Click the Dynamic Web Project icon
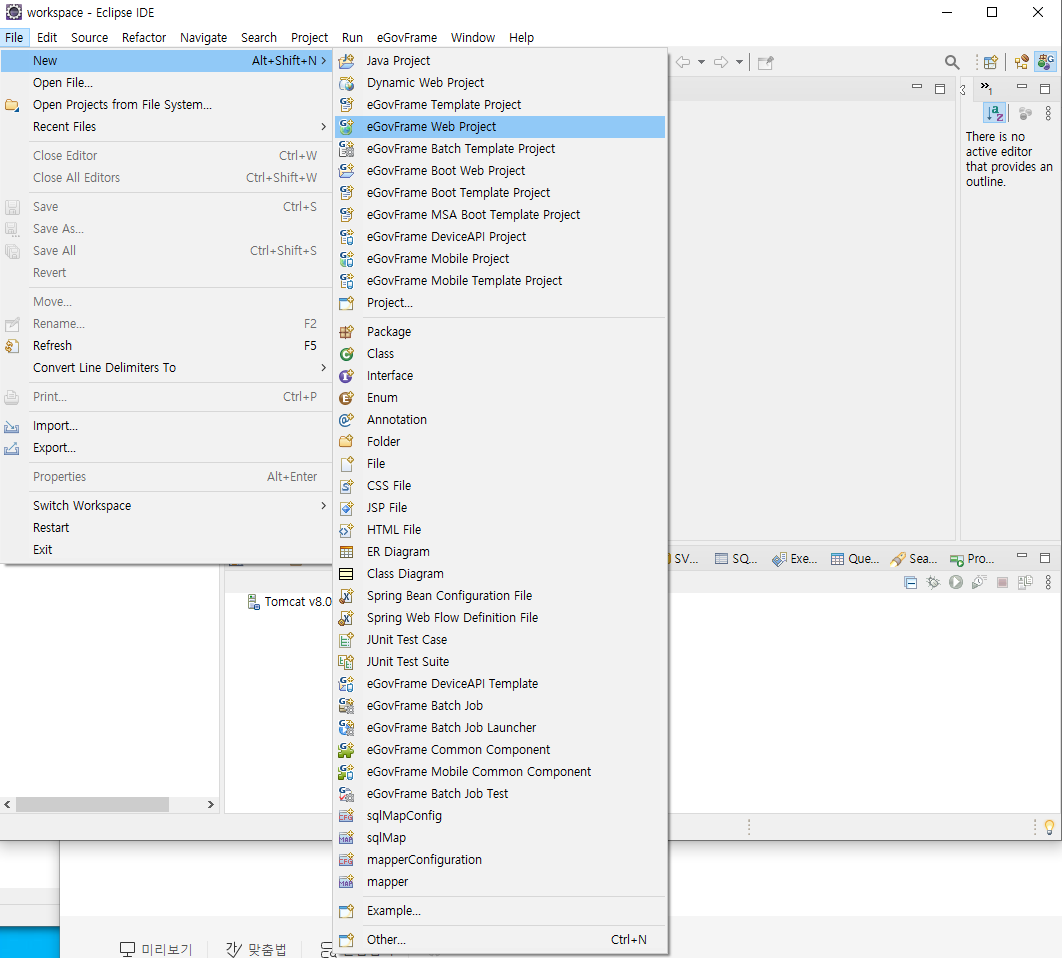1062x958 pixels. click(x=346, y=83)
